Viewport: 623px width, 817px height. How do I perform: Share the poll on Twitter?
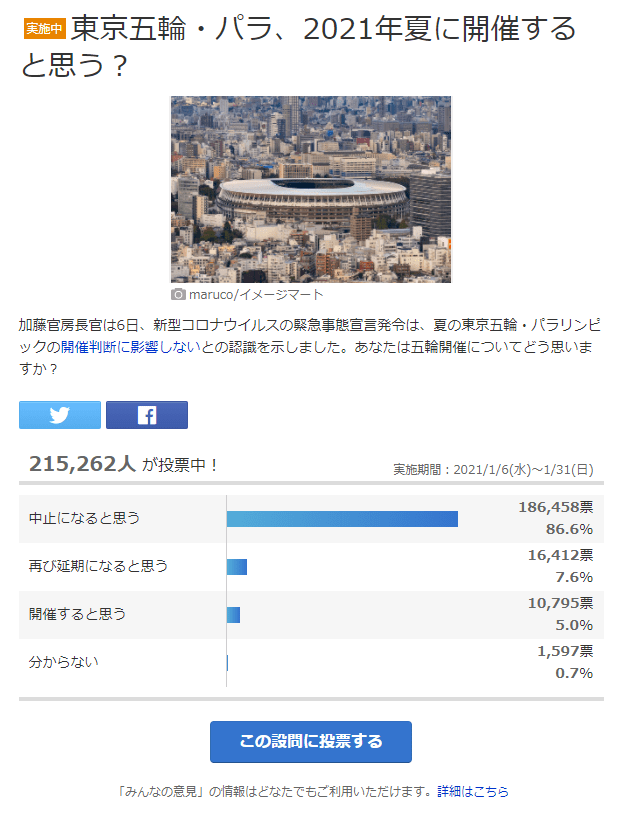click(60, 415)
